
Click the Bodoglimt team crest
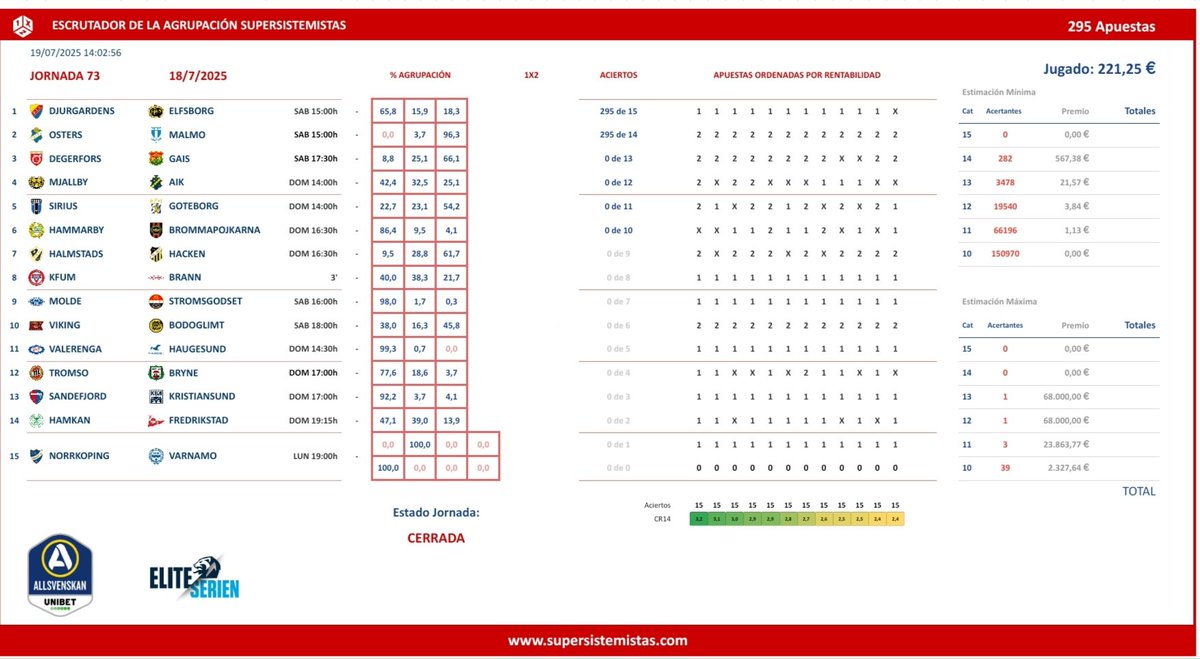pyautogui.click(x=156, y=325)
